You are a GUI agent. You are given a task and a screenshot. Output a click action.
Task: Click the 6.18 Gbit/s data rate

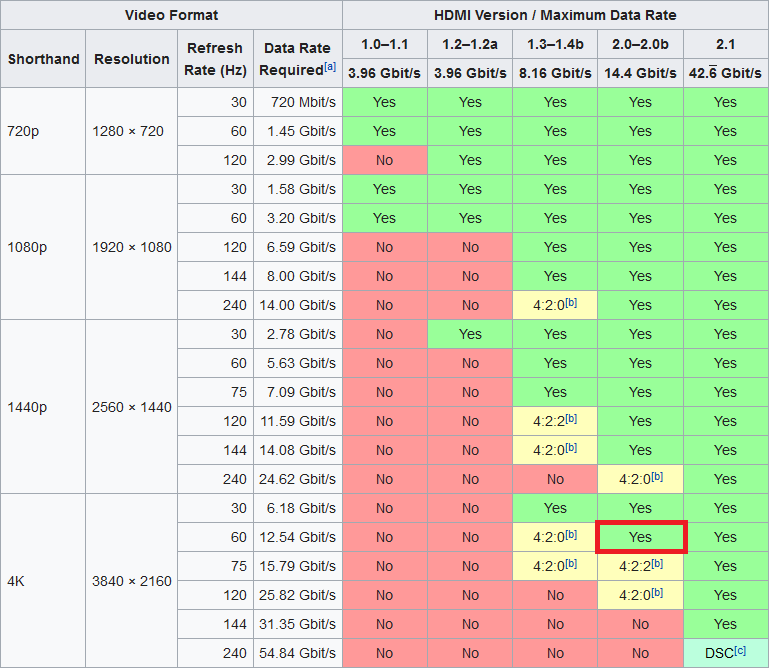pos(298,508)
